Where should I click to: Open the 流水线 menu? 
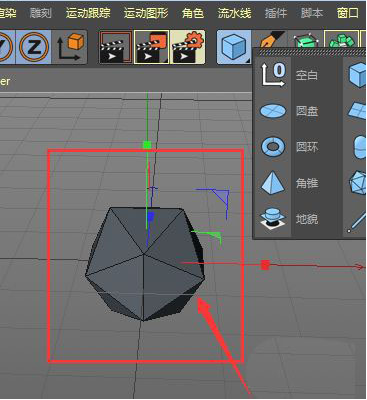pos(234,13)
